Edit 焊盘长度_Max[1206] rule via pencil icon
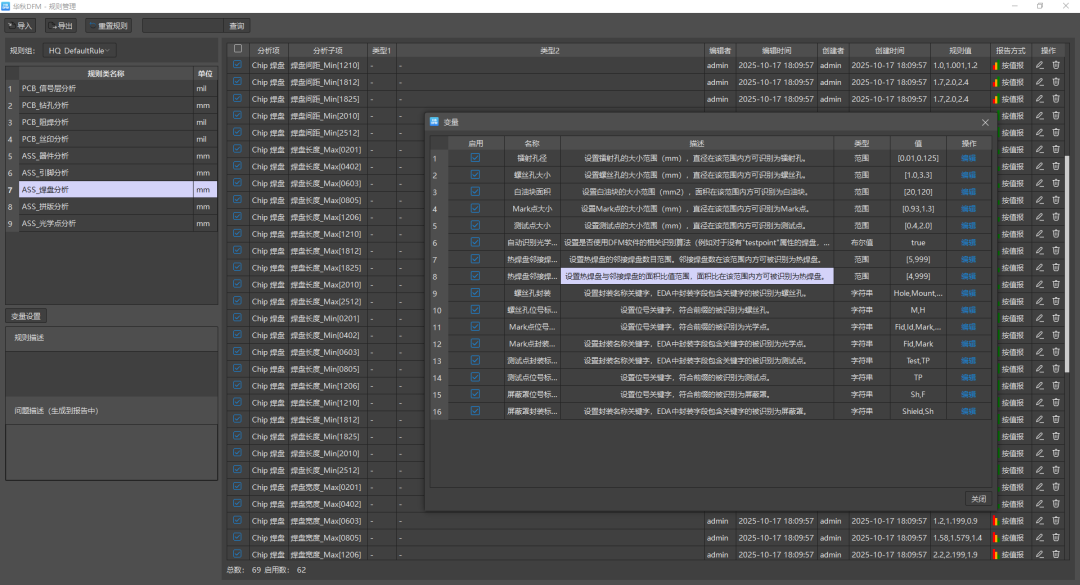 pos(1039,217)
